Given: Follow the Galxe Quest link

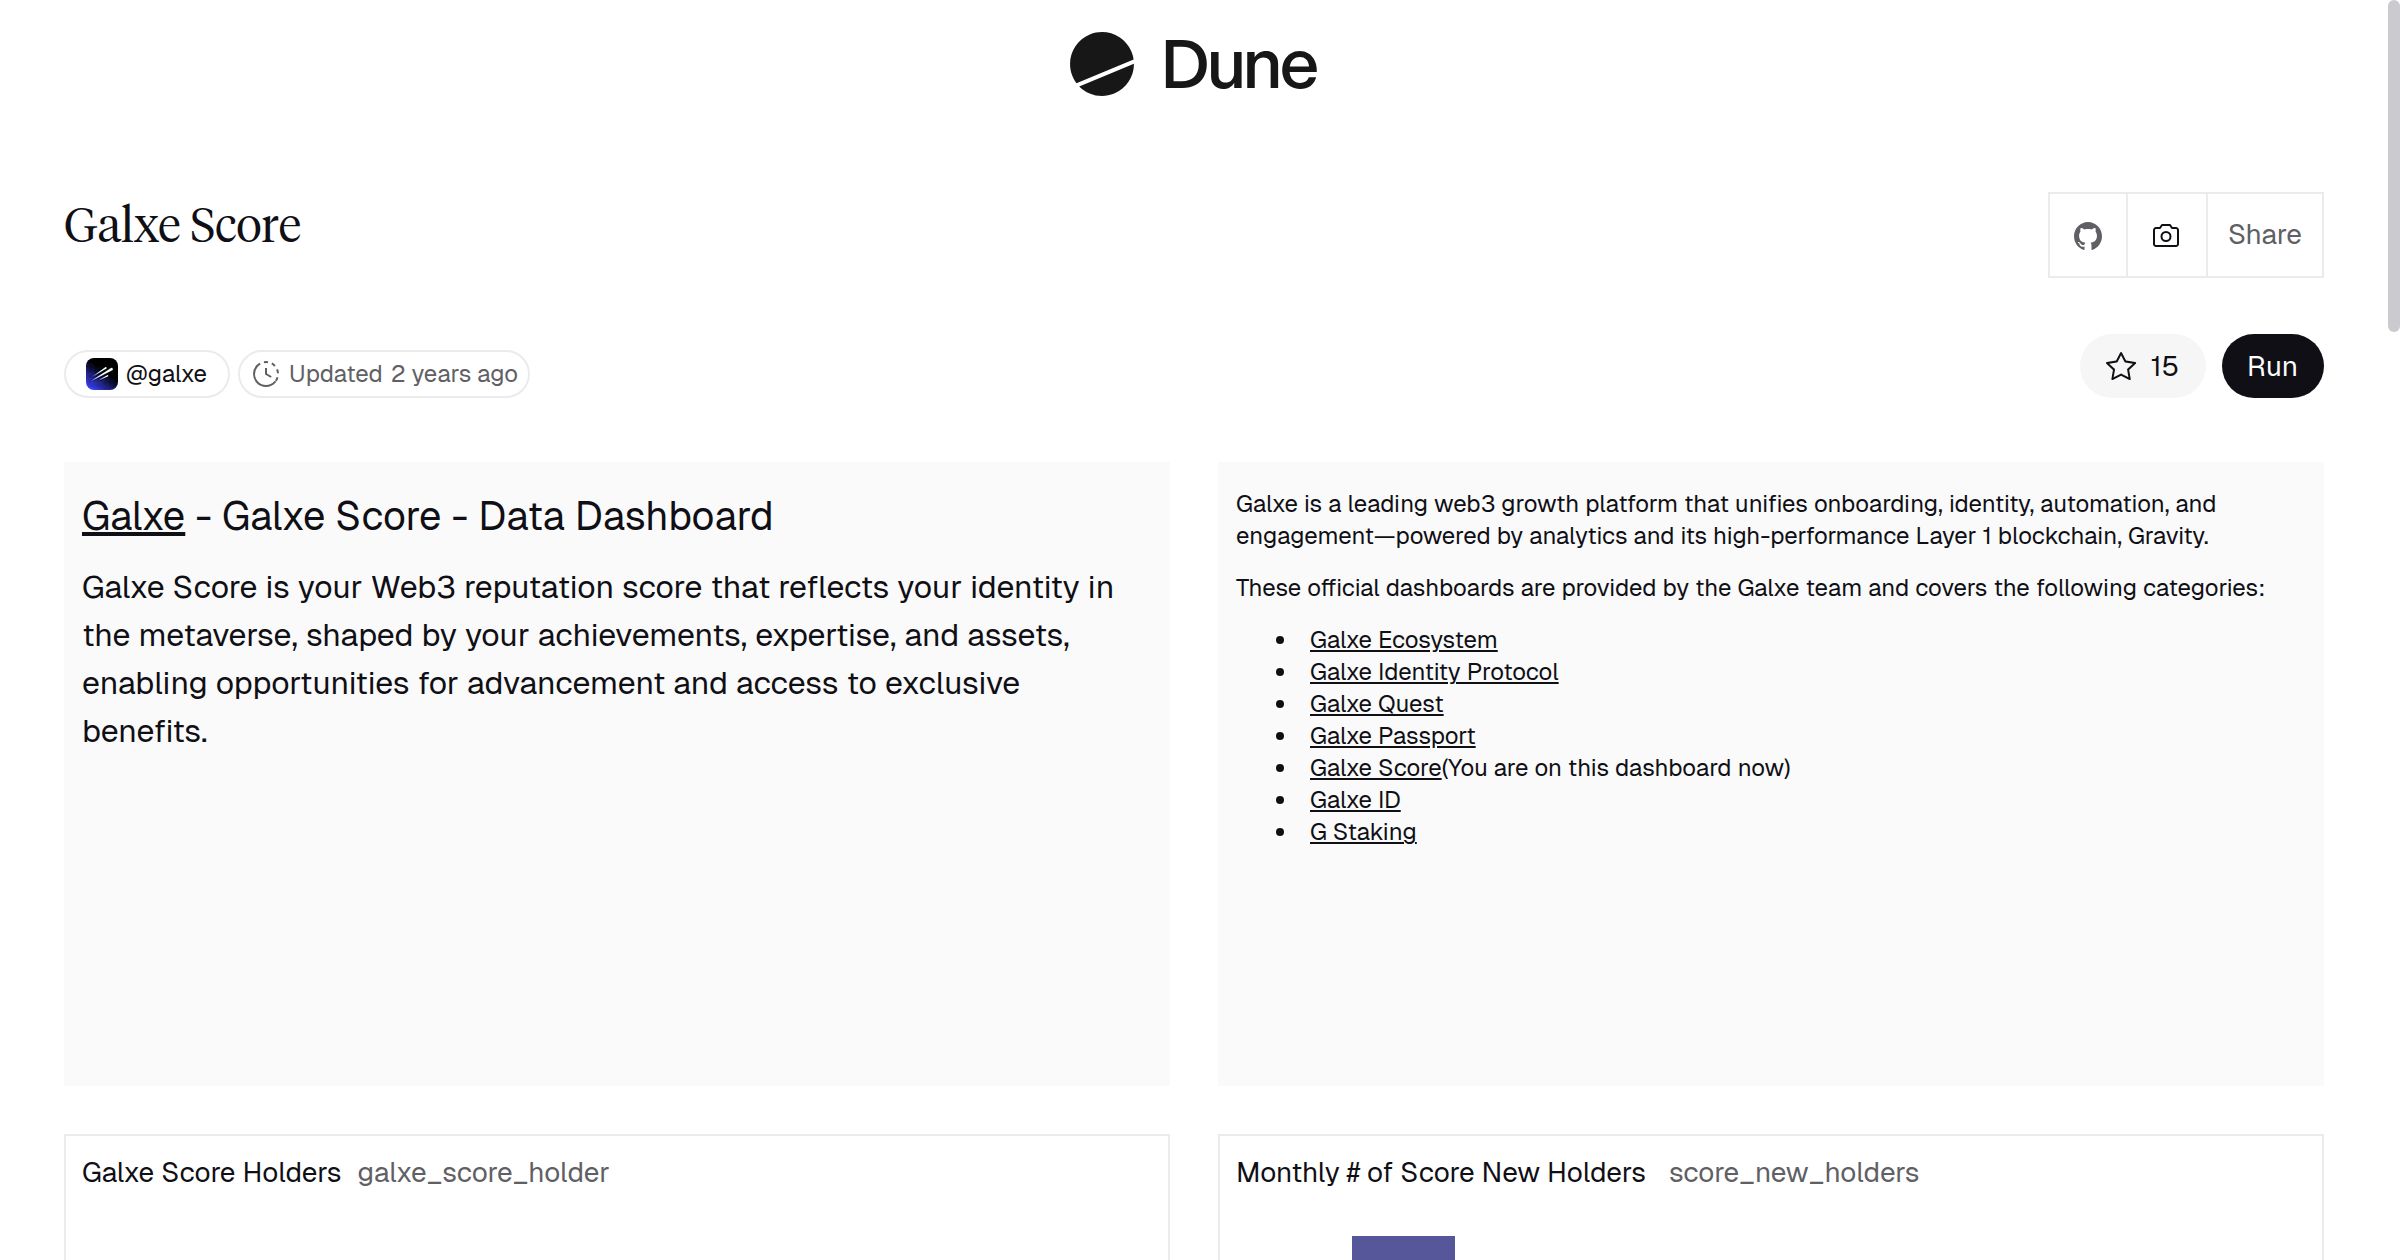Looking at the screenshot, I should (x=1375, y=704).
